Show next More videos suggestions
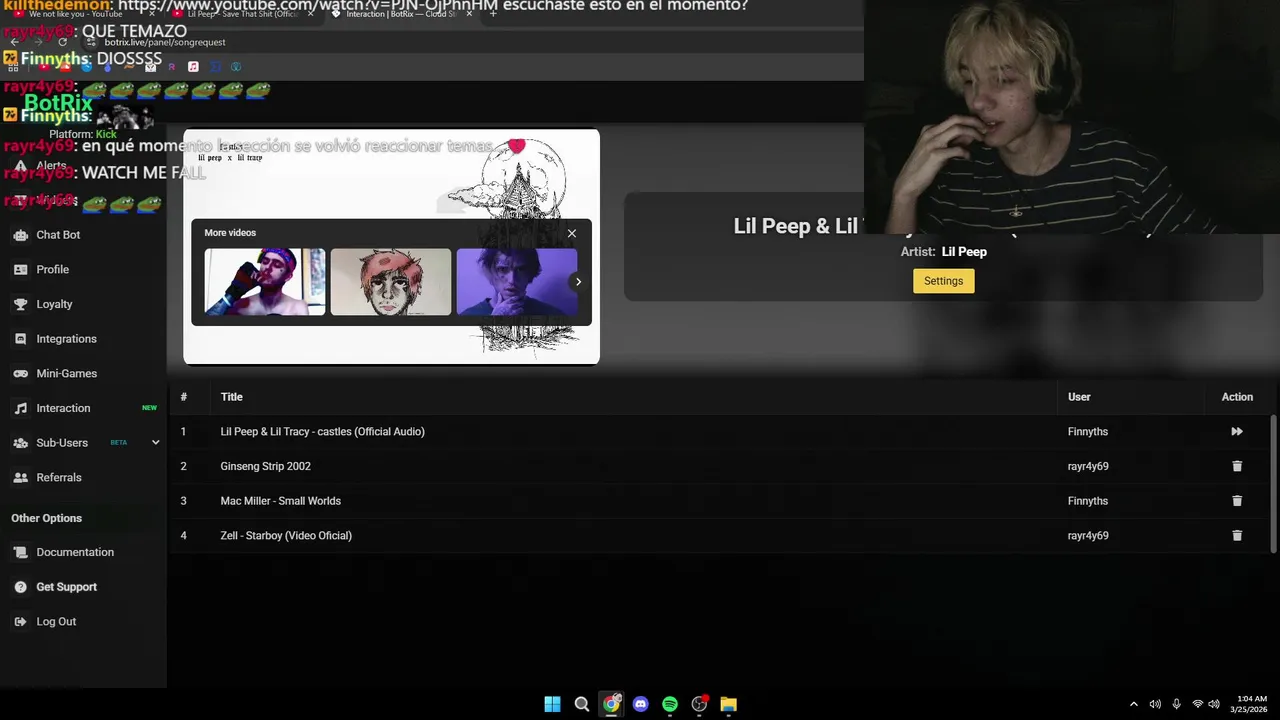Viewport: 1280px width, 720px height. click(578, 282)
